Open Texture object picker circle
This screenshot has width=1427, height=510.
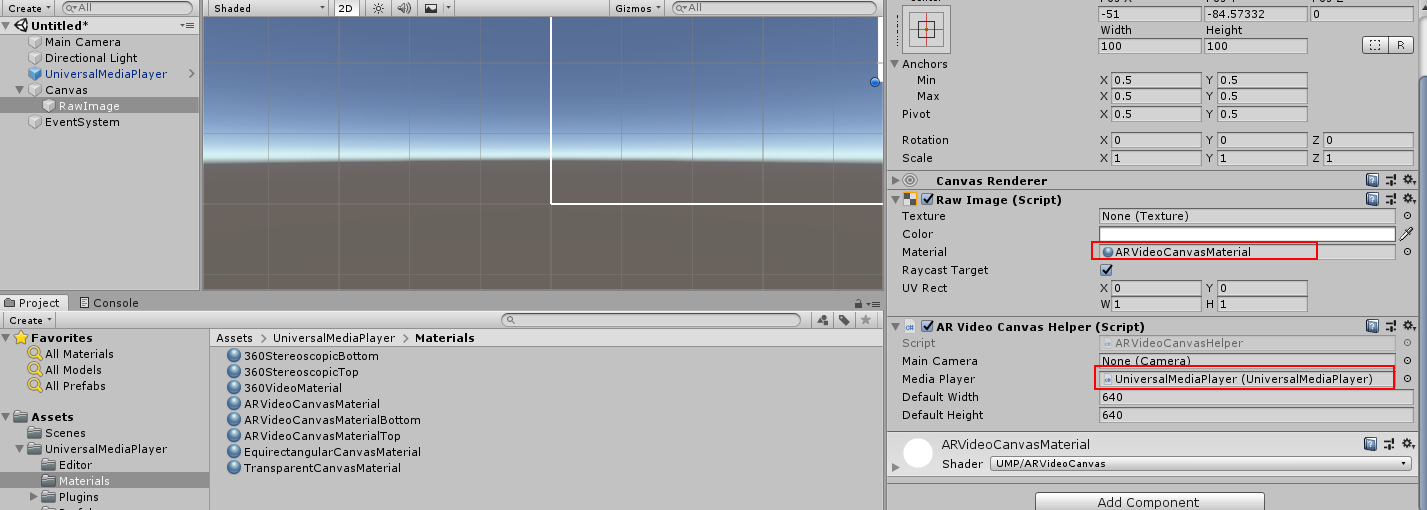(x=1408, y=216)
